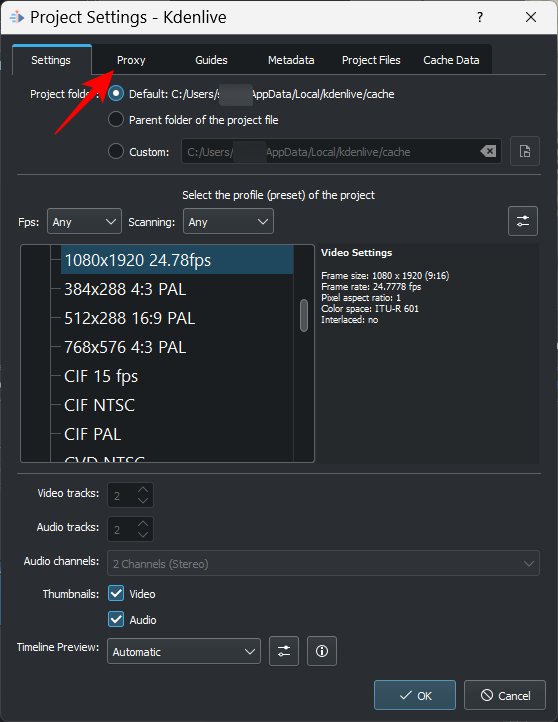This screenshot has width=558, height=722.
Task: Increase the Video tracks count arrow
Action: 143,489
